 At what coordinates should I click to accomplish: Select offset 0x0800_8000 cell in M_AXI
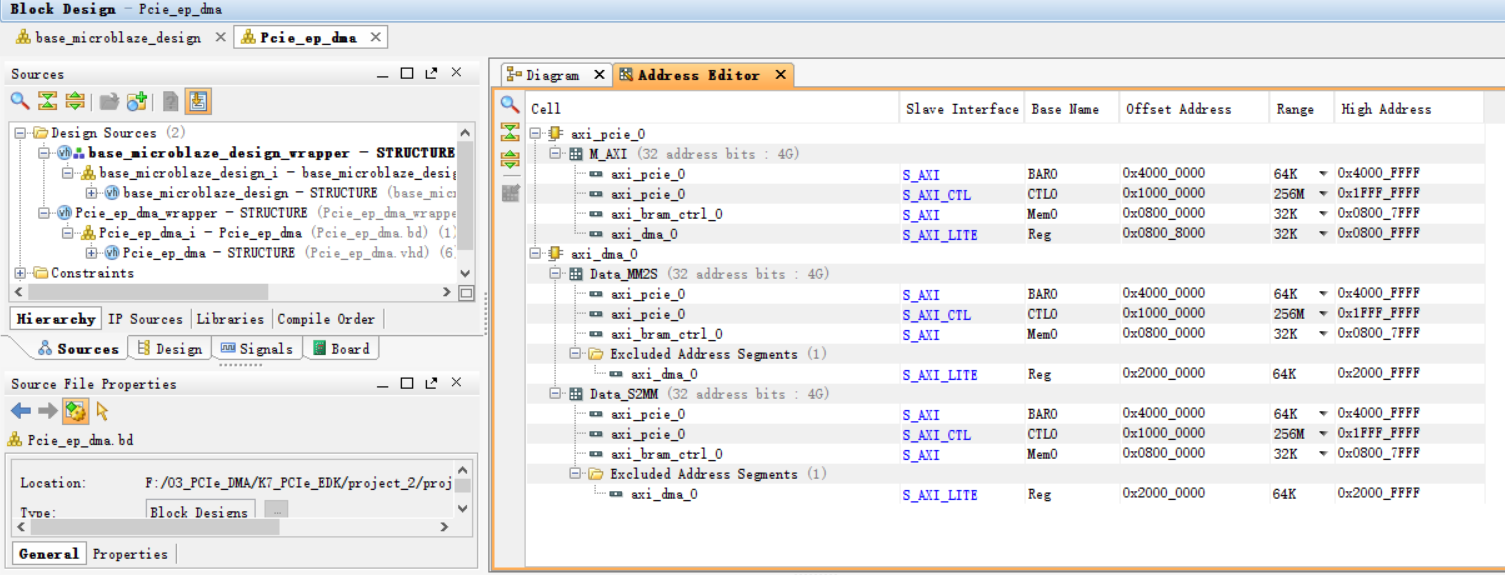pyautogui.click(x=1194, y=234)
